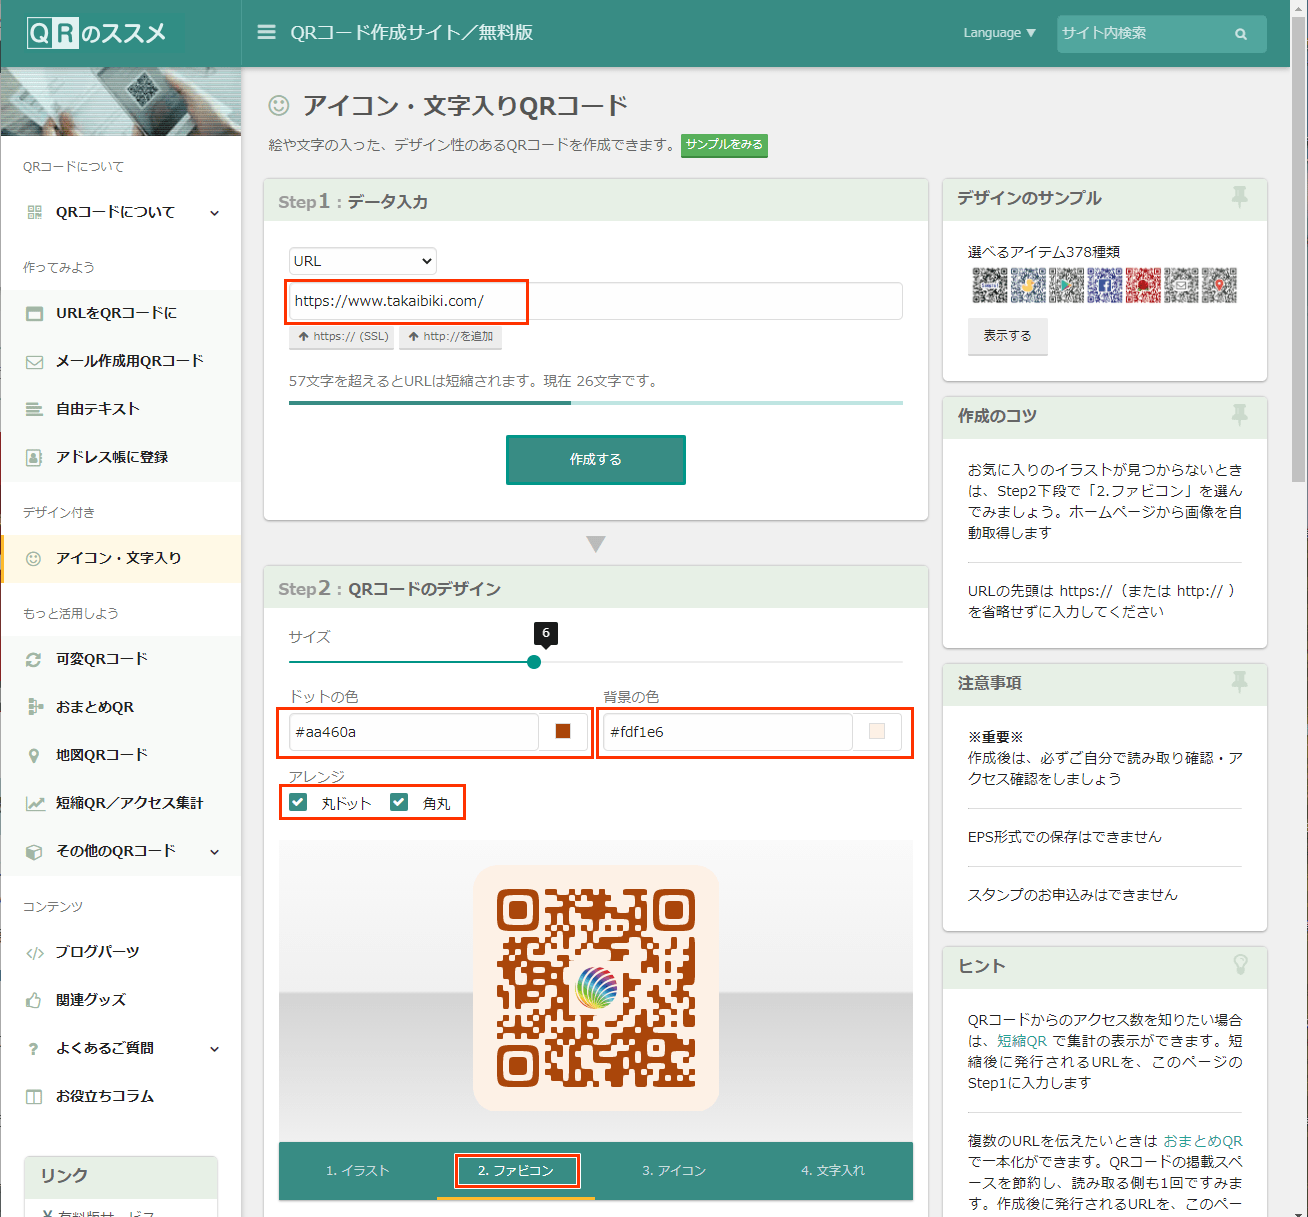The width and height of the screenshot is (1308, 1217).
Task: Click QRコードについて sidebar icon
Action: click(x=34, y=212)
